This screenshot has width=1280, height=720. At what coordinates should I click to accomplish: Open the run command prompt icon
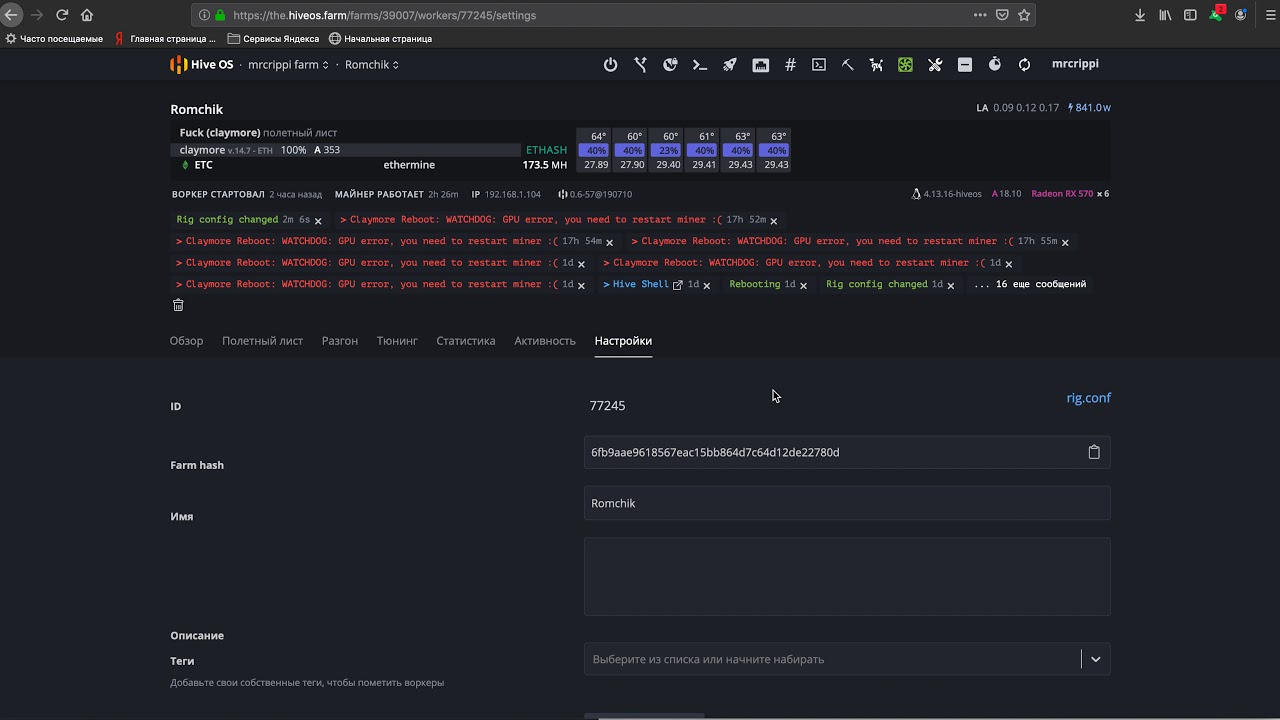point(700,64)
